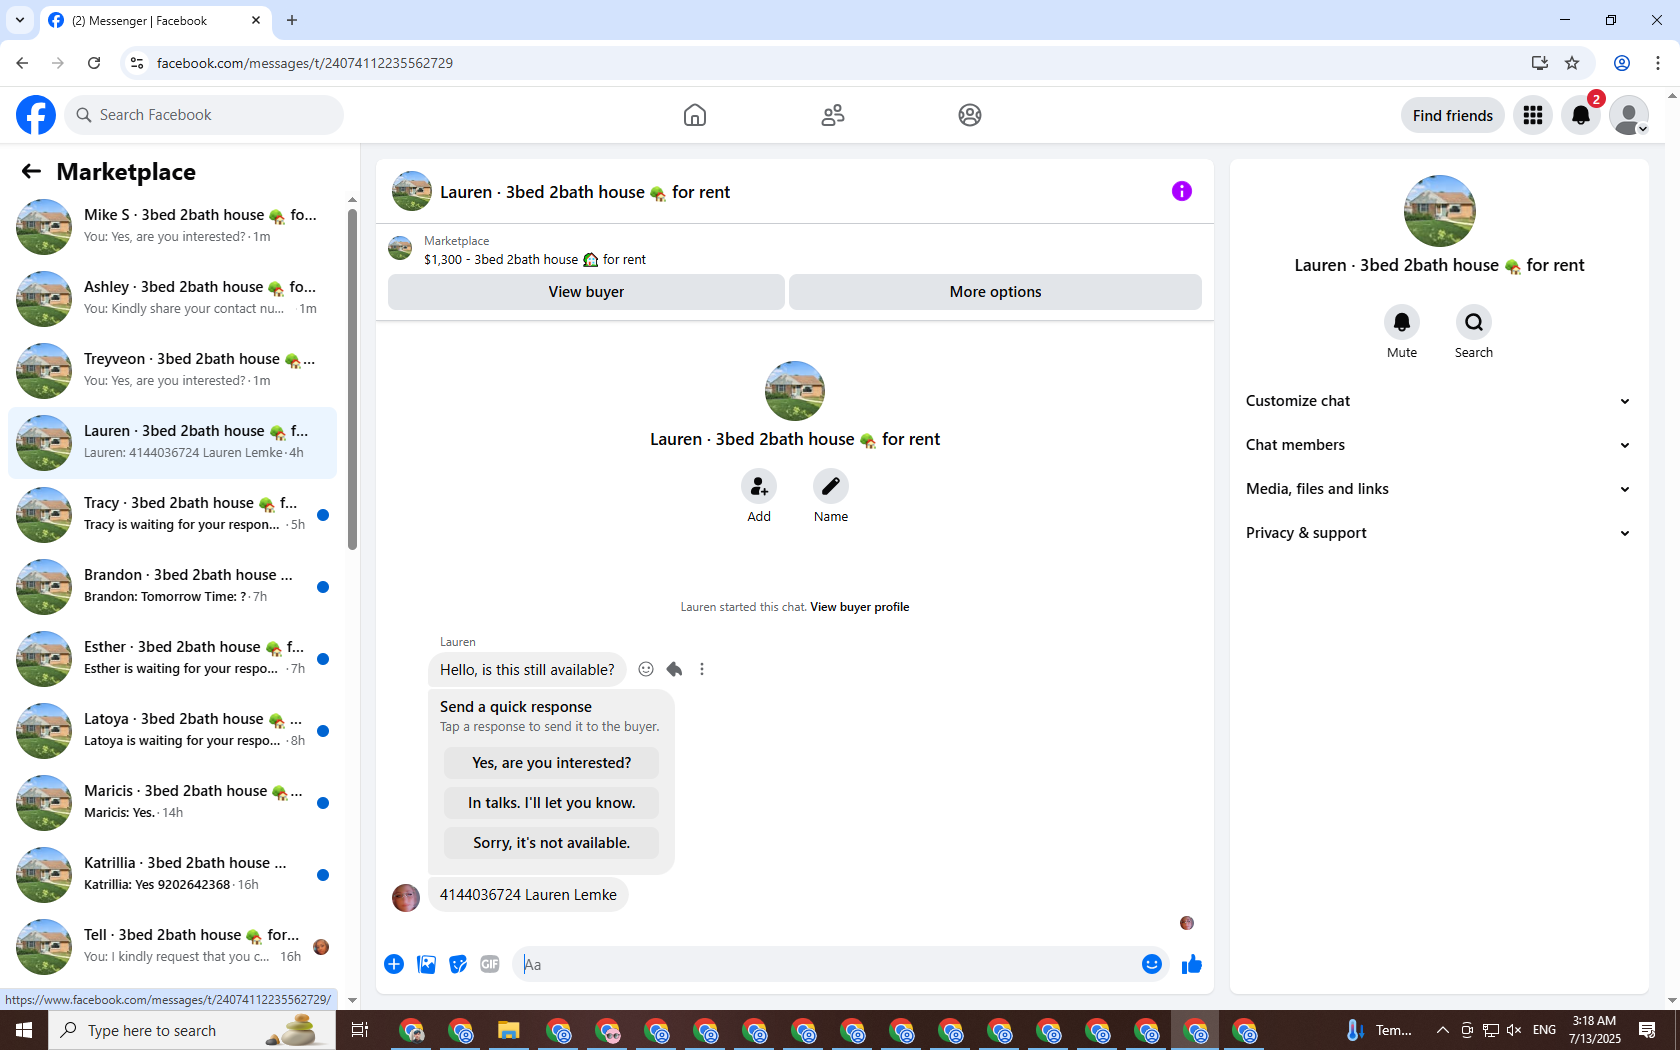The width and height of the screenshot is (1680, 1050).
Task: Open Ashley conversation
Action: (x=172, y=298)
